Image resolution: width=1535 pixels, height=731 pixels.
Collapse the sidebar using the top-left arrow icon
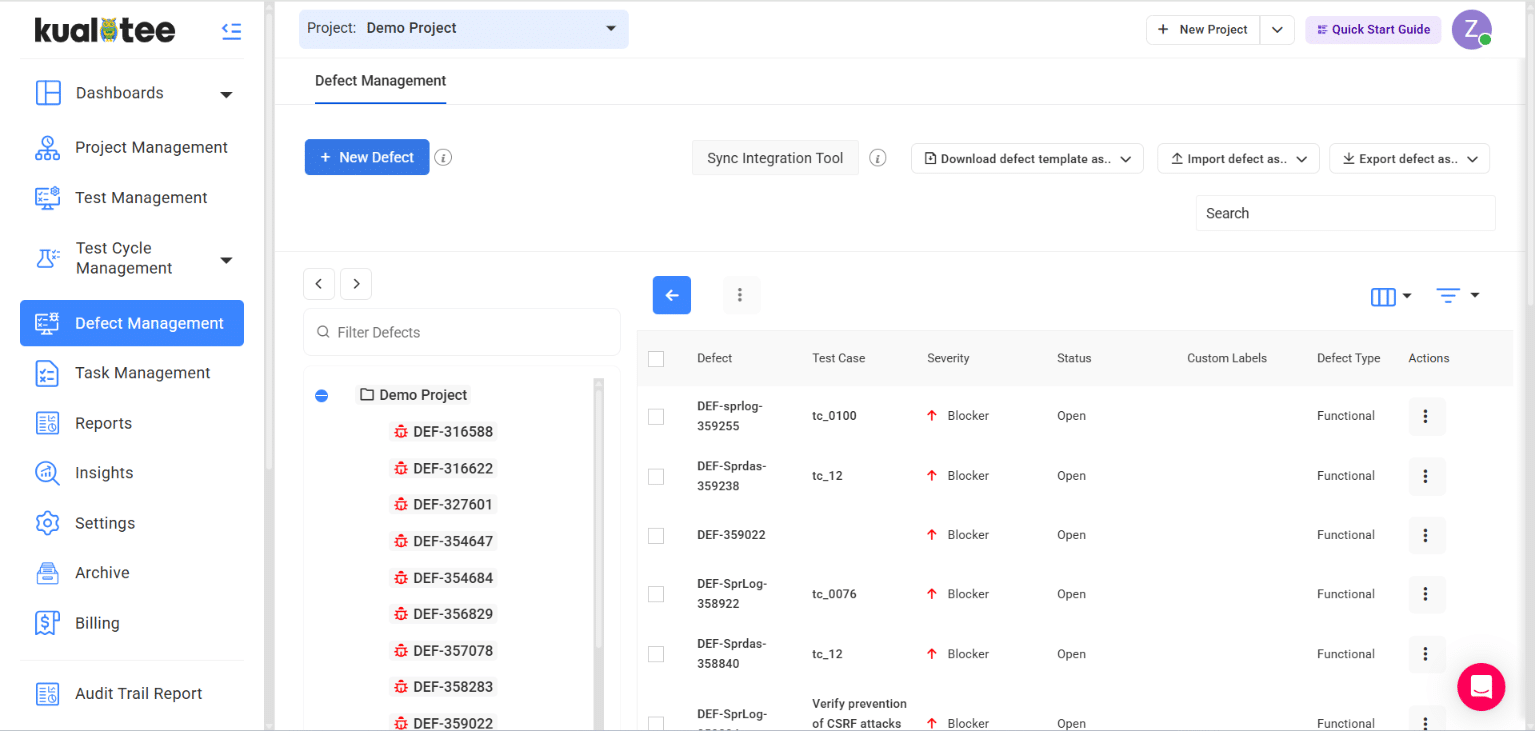coord(231,31)
